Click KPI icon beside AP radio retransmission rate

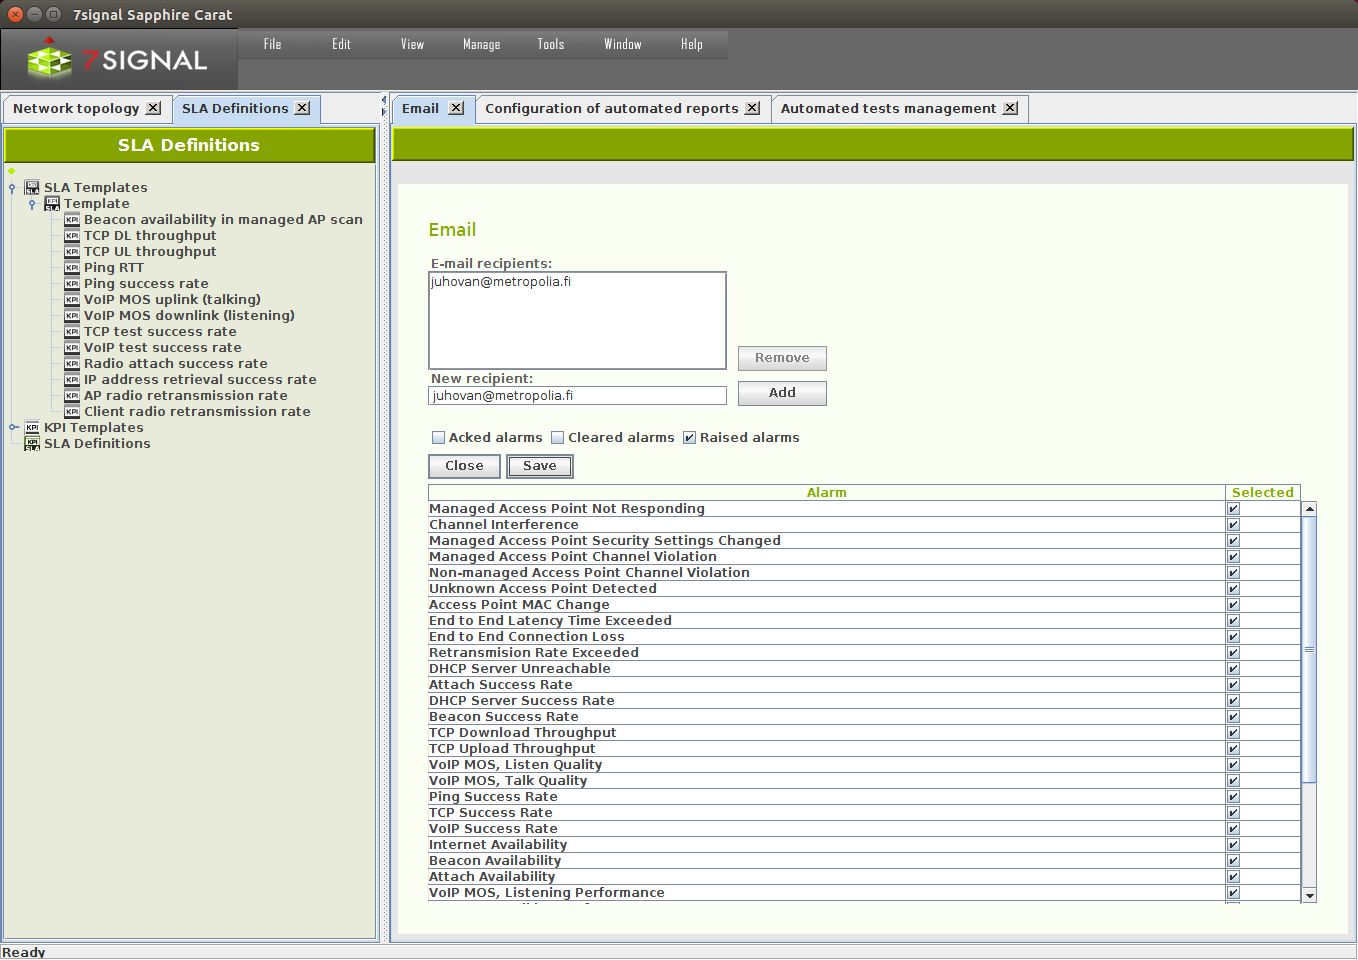click(72, 395)
